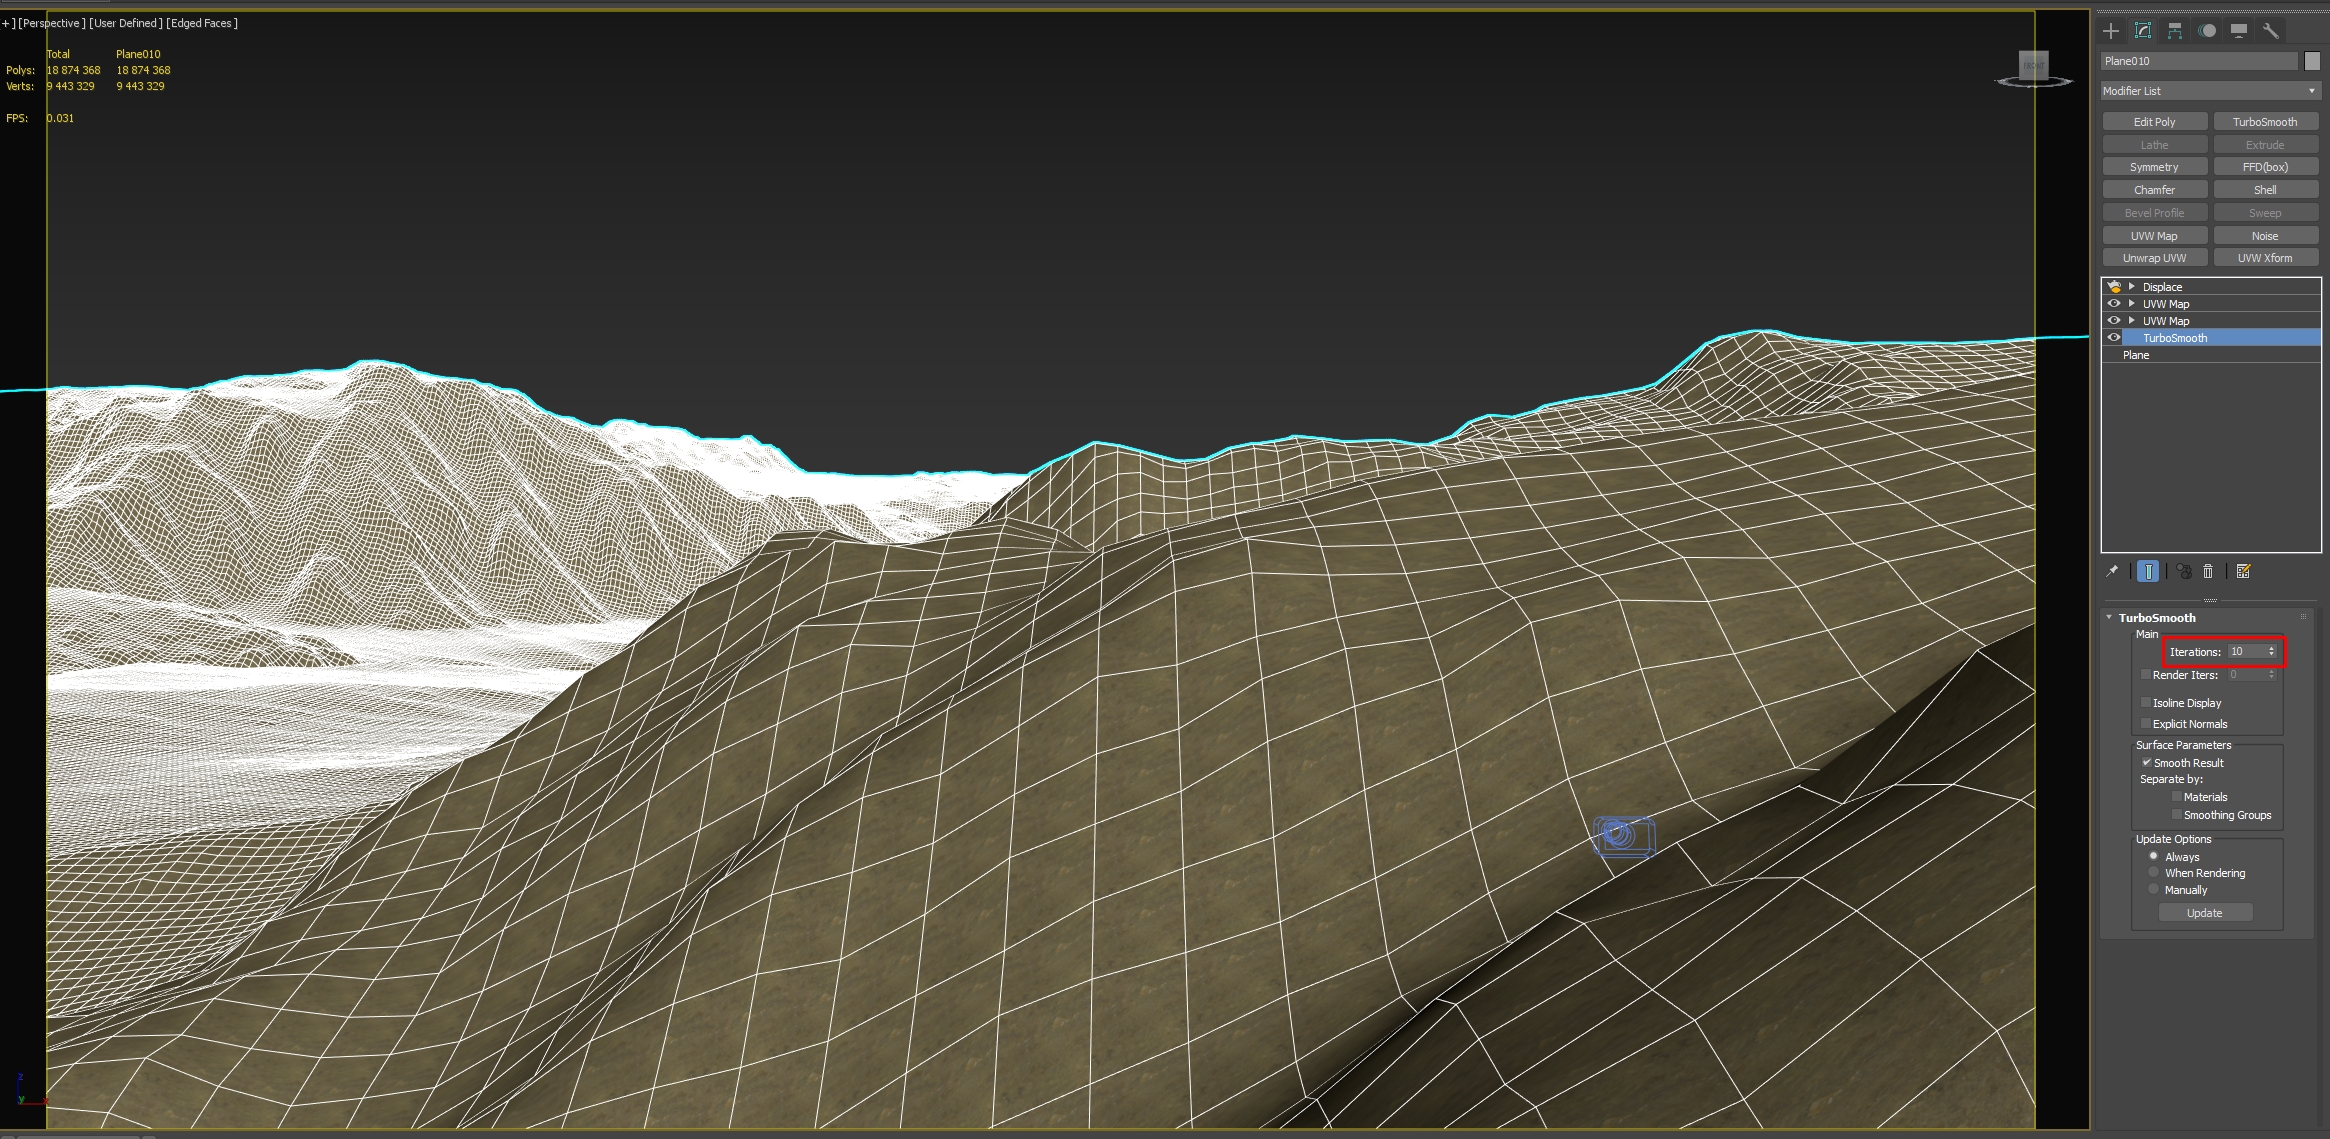
Task: Open the Create command panel tab
Action: coord(2111,31)
